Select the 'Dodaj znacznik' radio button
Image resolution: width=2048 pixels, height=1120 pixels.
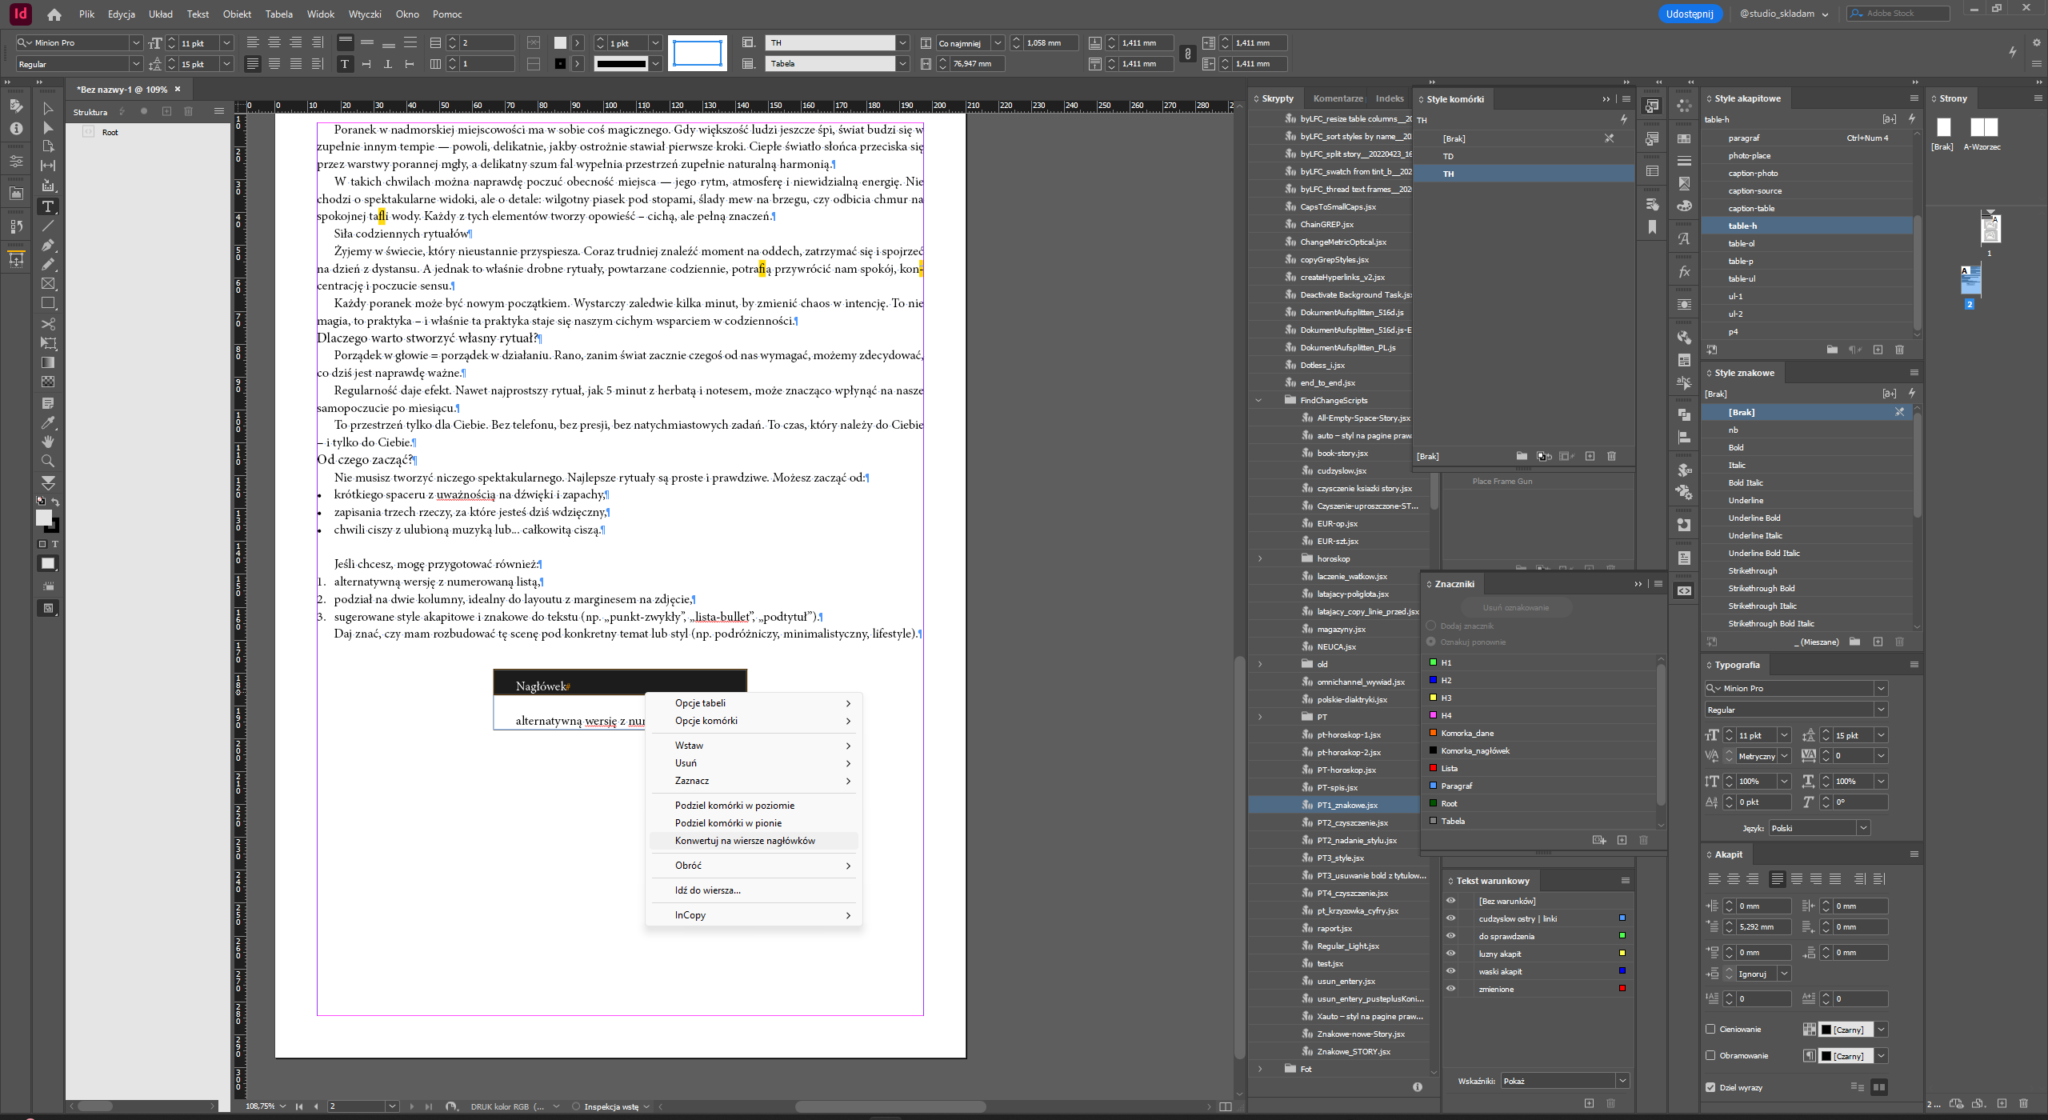[1431, 626]
